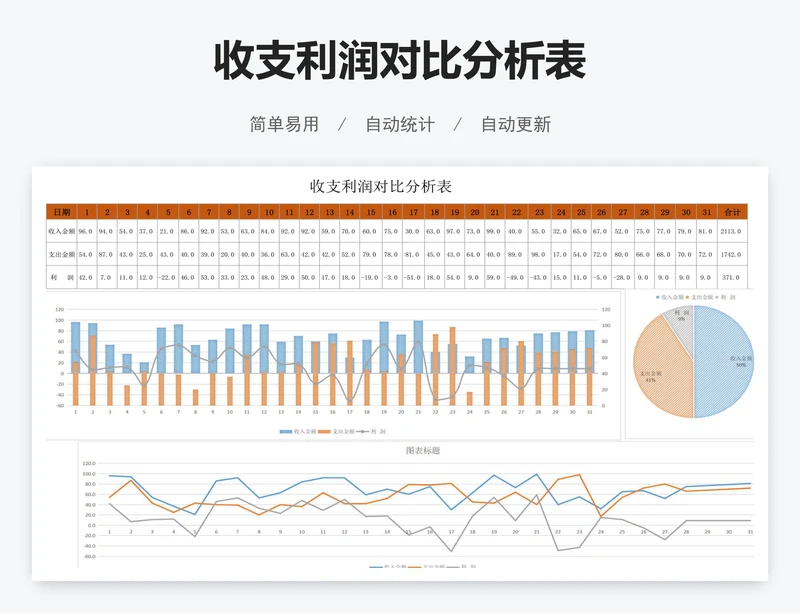800x613 pixels.
Task: Select day 21 income cell 99.0
Action: click(494, 231)
